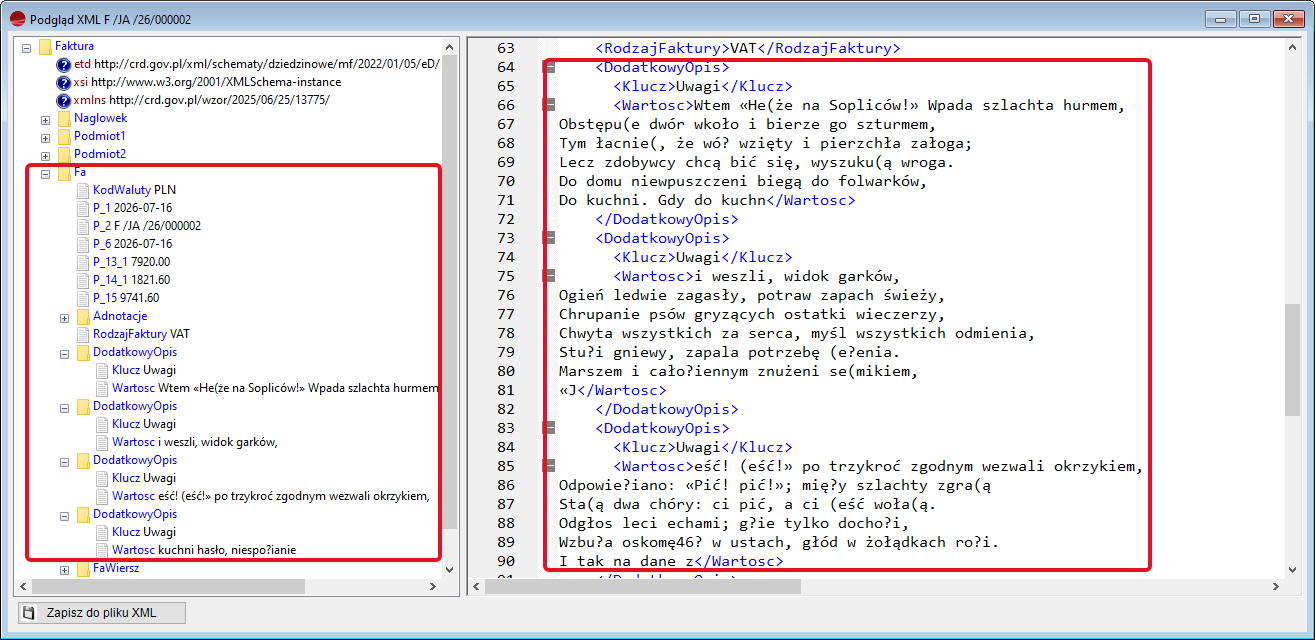Click the red application icon in title bar

click(x=16, y=18)
